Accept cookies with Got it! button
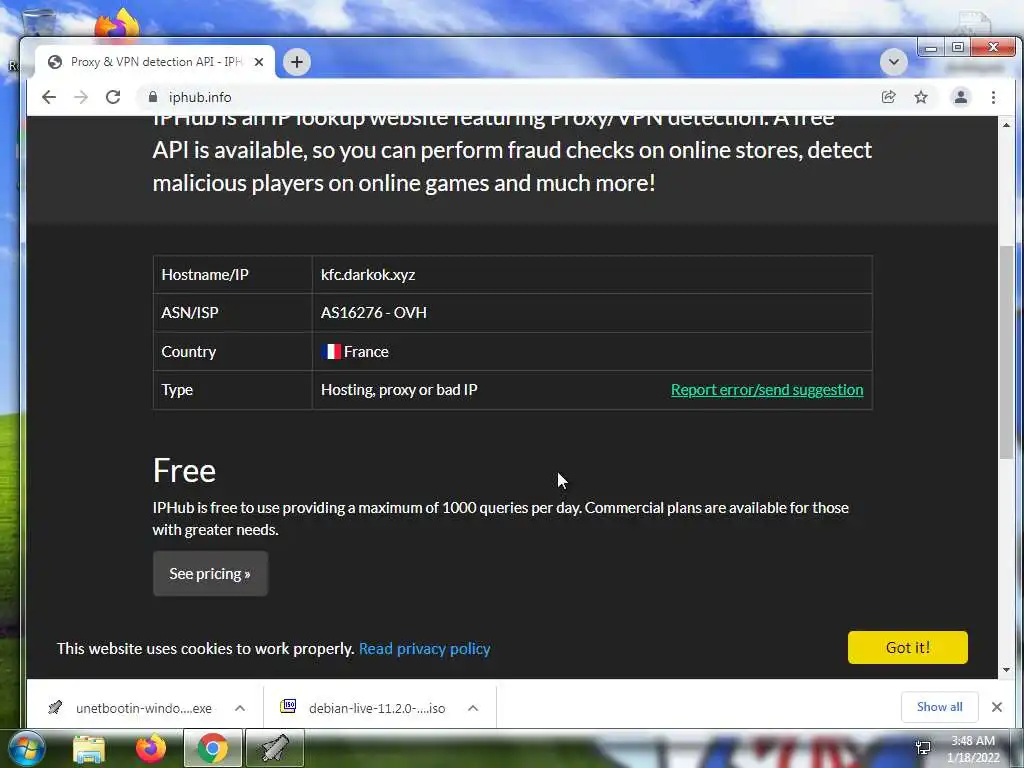 tap(908, 647)
